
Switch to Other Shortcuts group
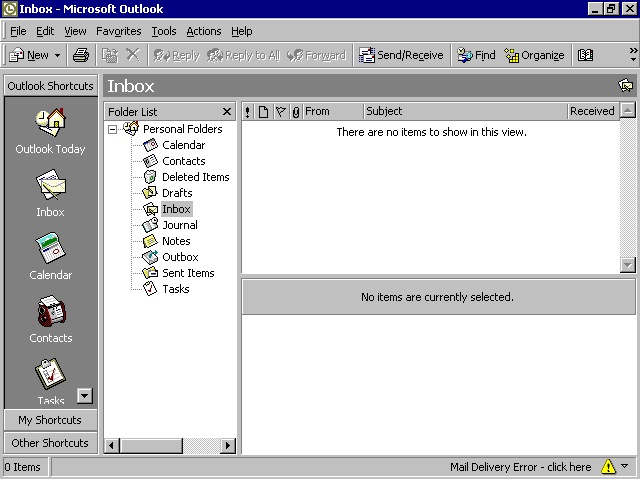coord(51,443)
